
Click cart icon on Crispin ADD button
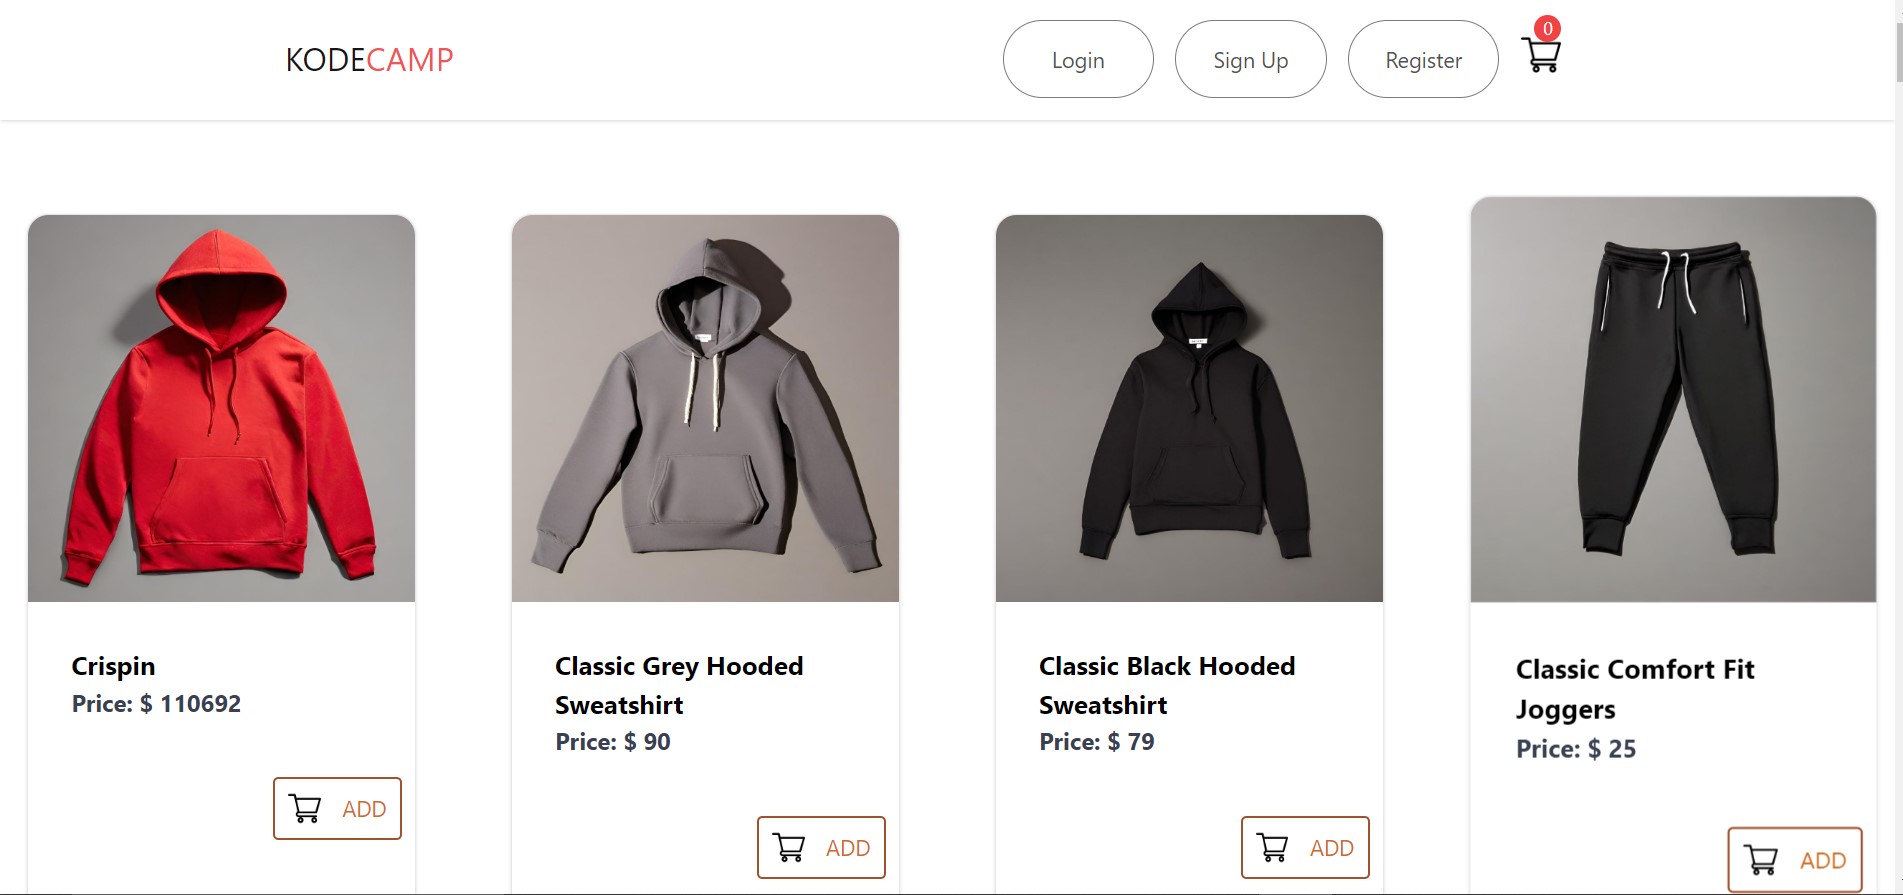(x=305, y=808)
